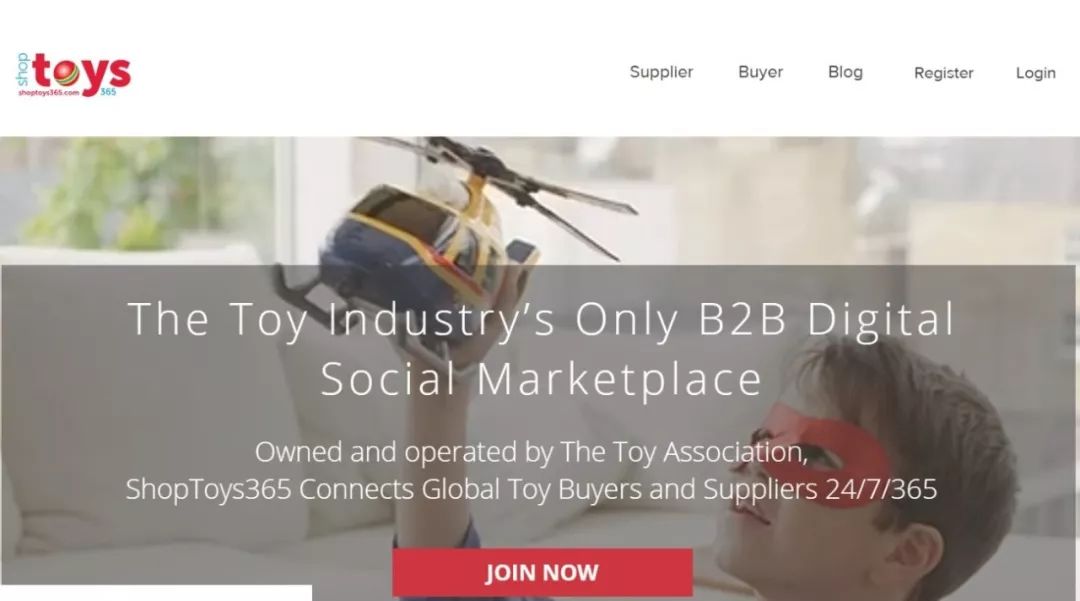Viewport: 1080px width, 601px height.
Task: Click the red ball in the toys logo
Action: 65,74
